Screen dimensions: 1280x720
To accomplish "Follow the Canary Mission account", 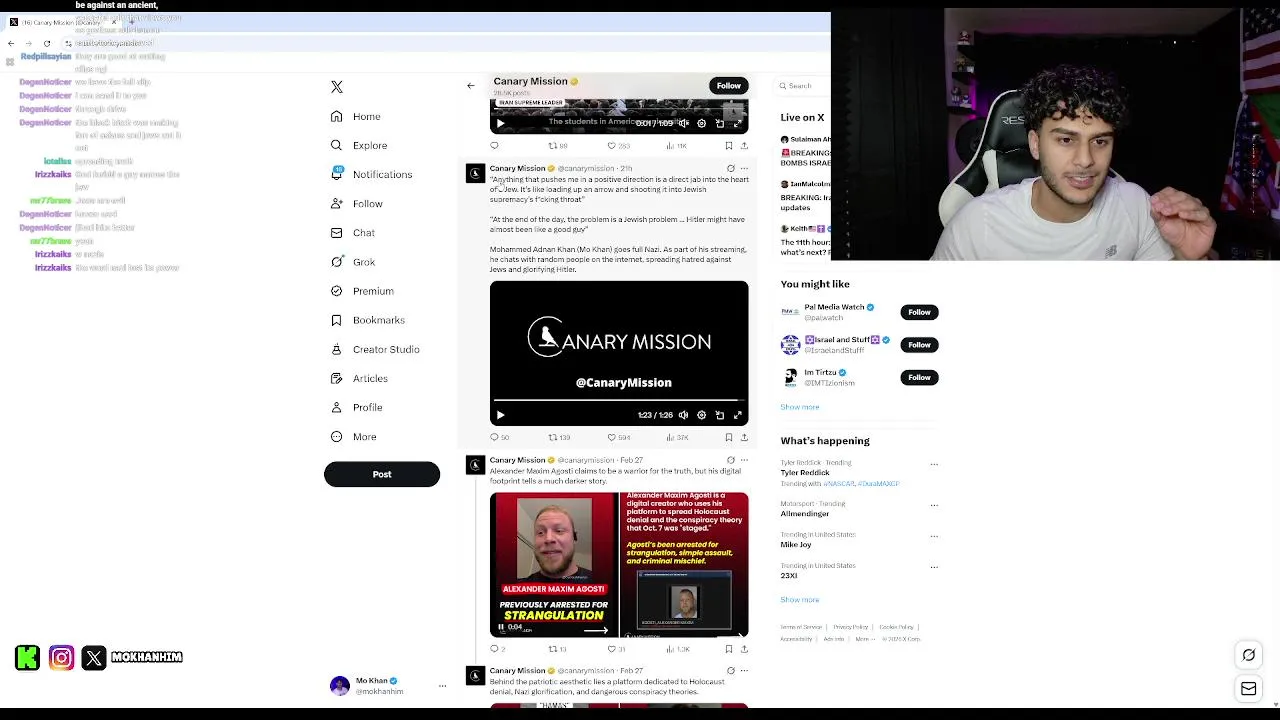I will (x=728, y=86).
